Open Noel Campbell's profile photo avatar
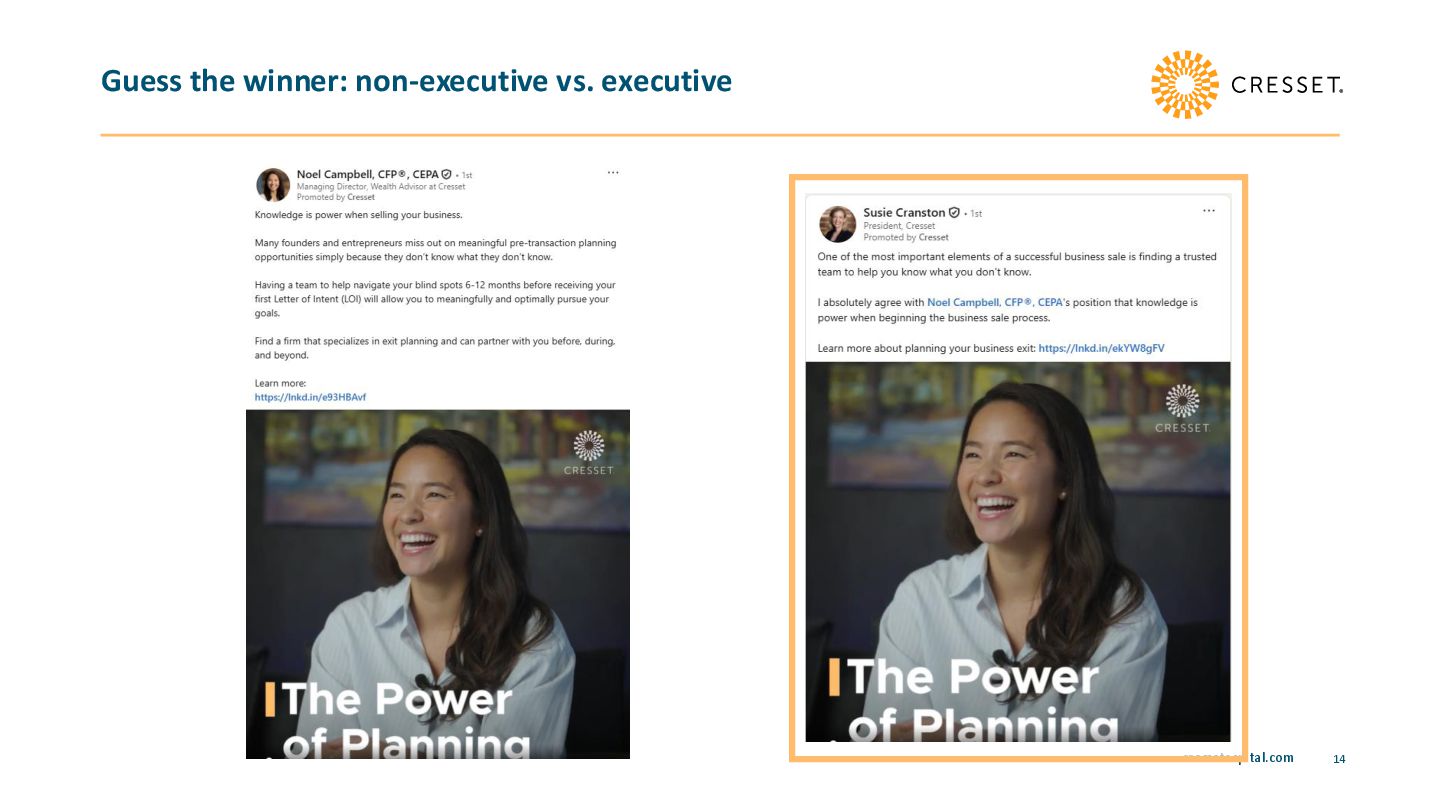Image resolution: width=1440 pixels, height=810 pixels. tap(273, 185)
